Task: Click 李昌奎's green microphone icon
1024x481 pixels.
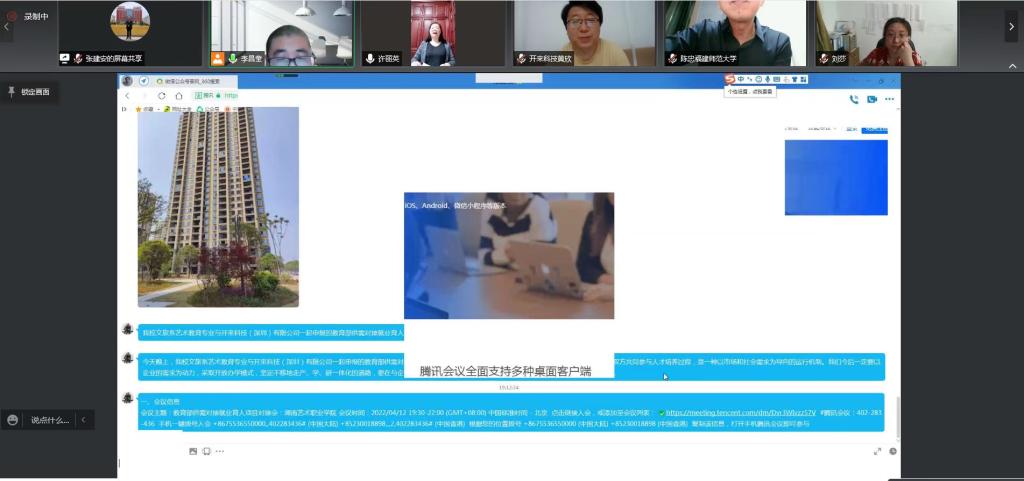Action: pyautogui.click(x=232, y=59)
